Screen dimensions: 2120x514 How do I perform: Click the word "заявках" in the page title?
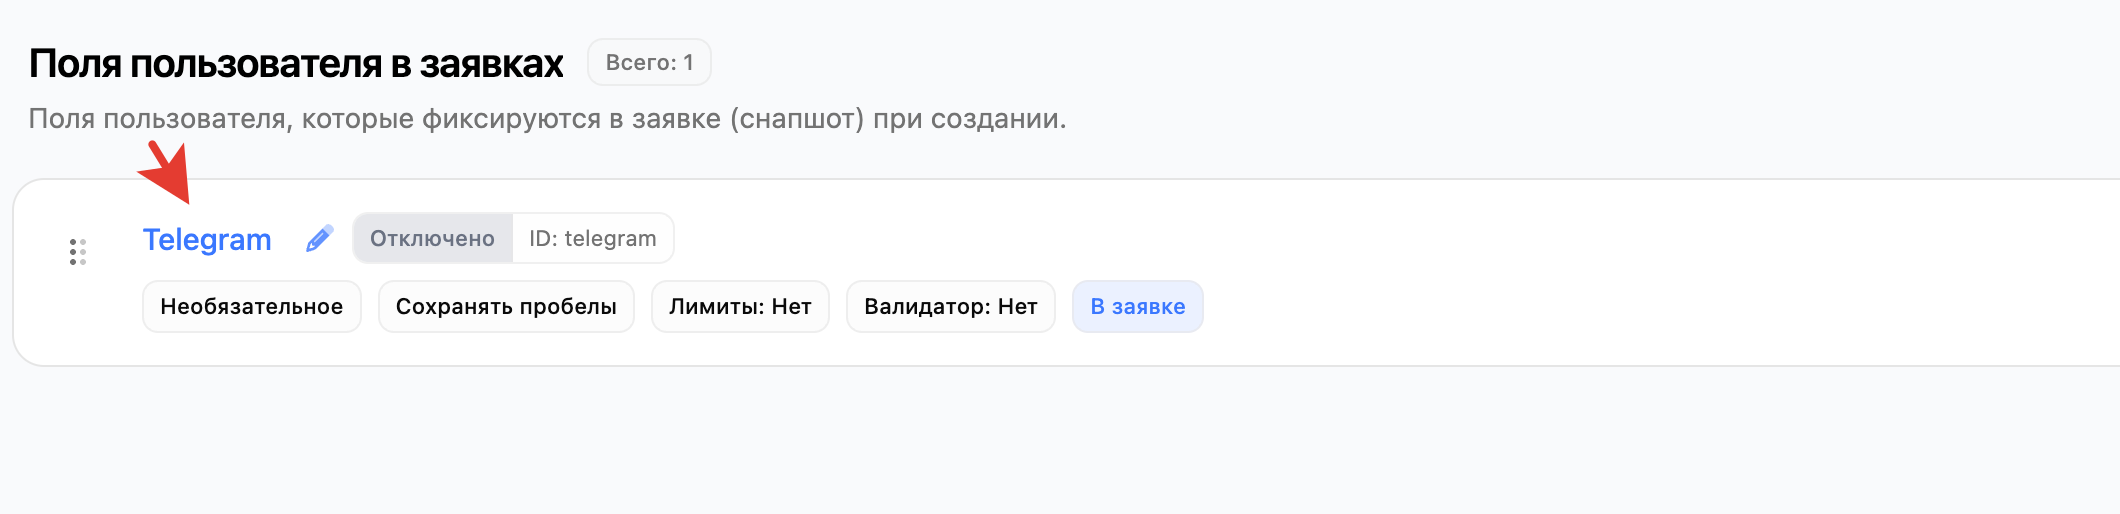click(492, 64)
